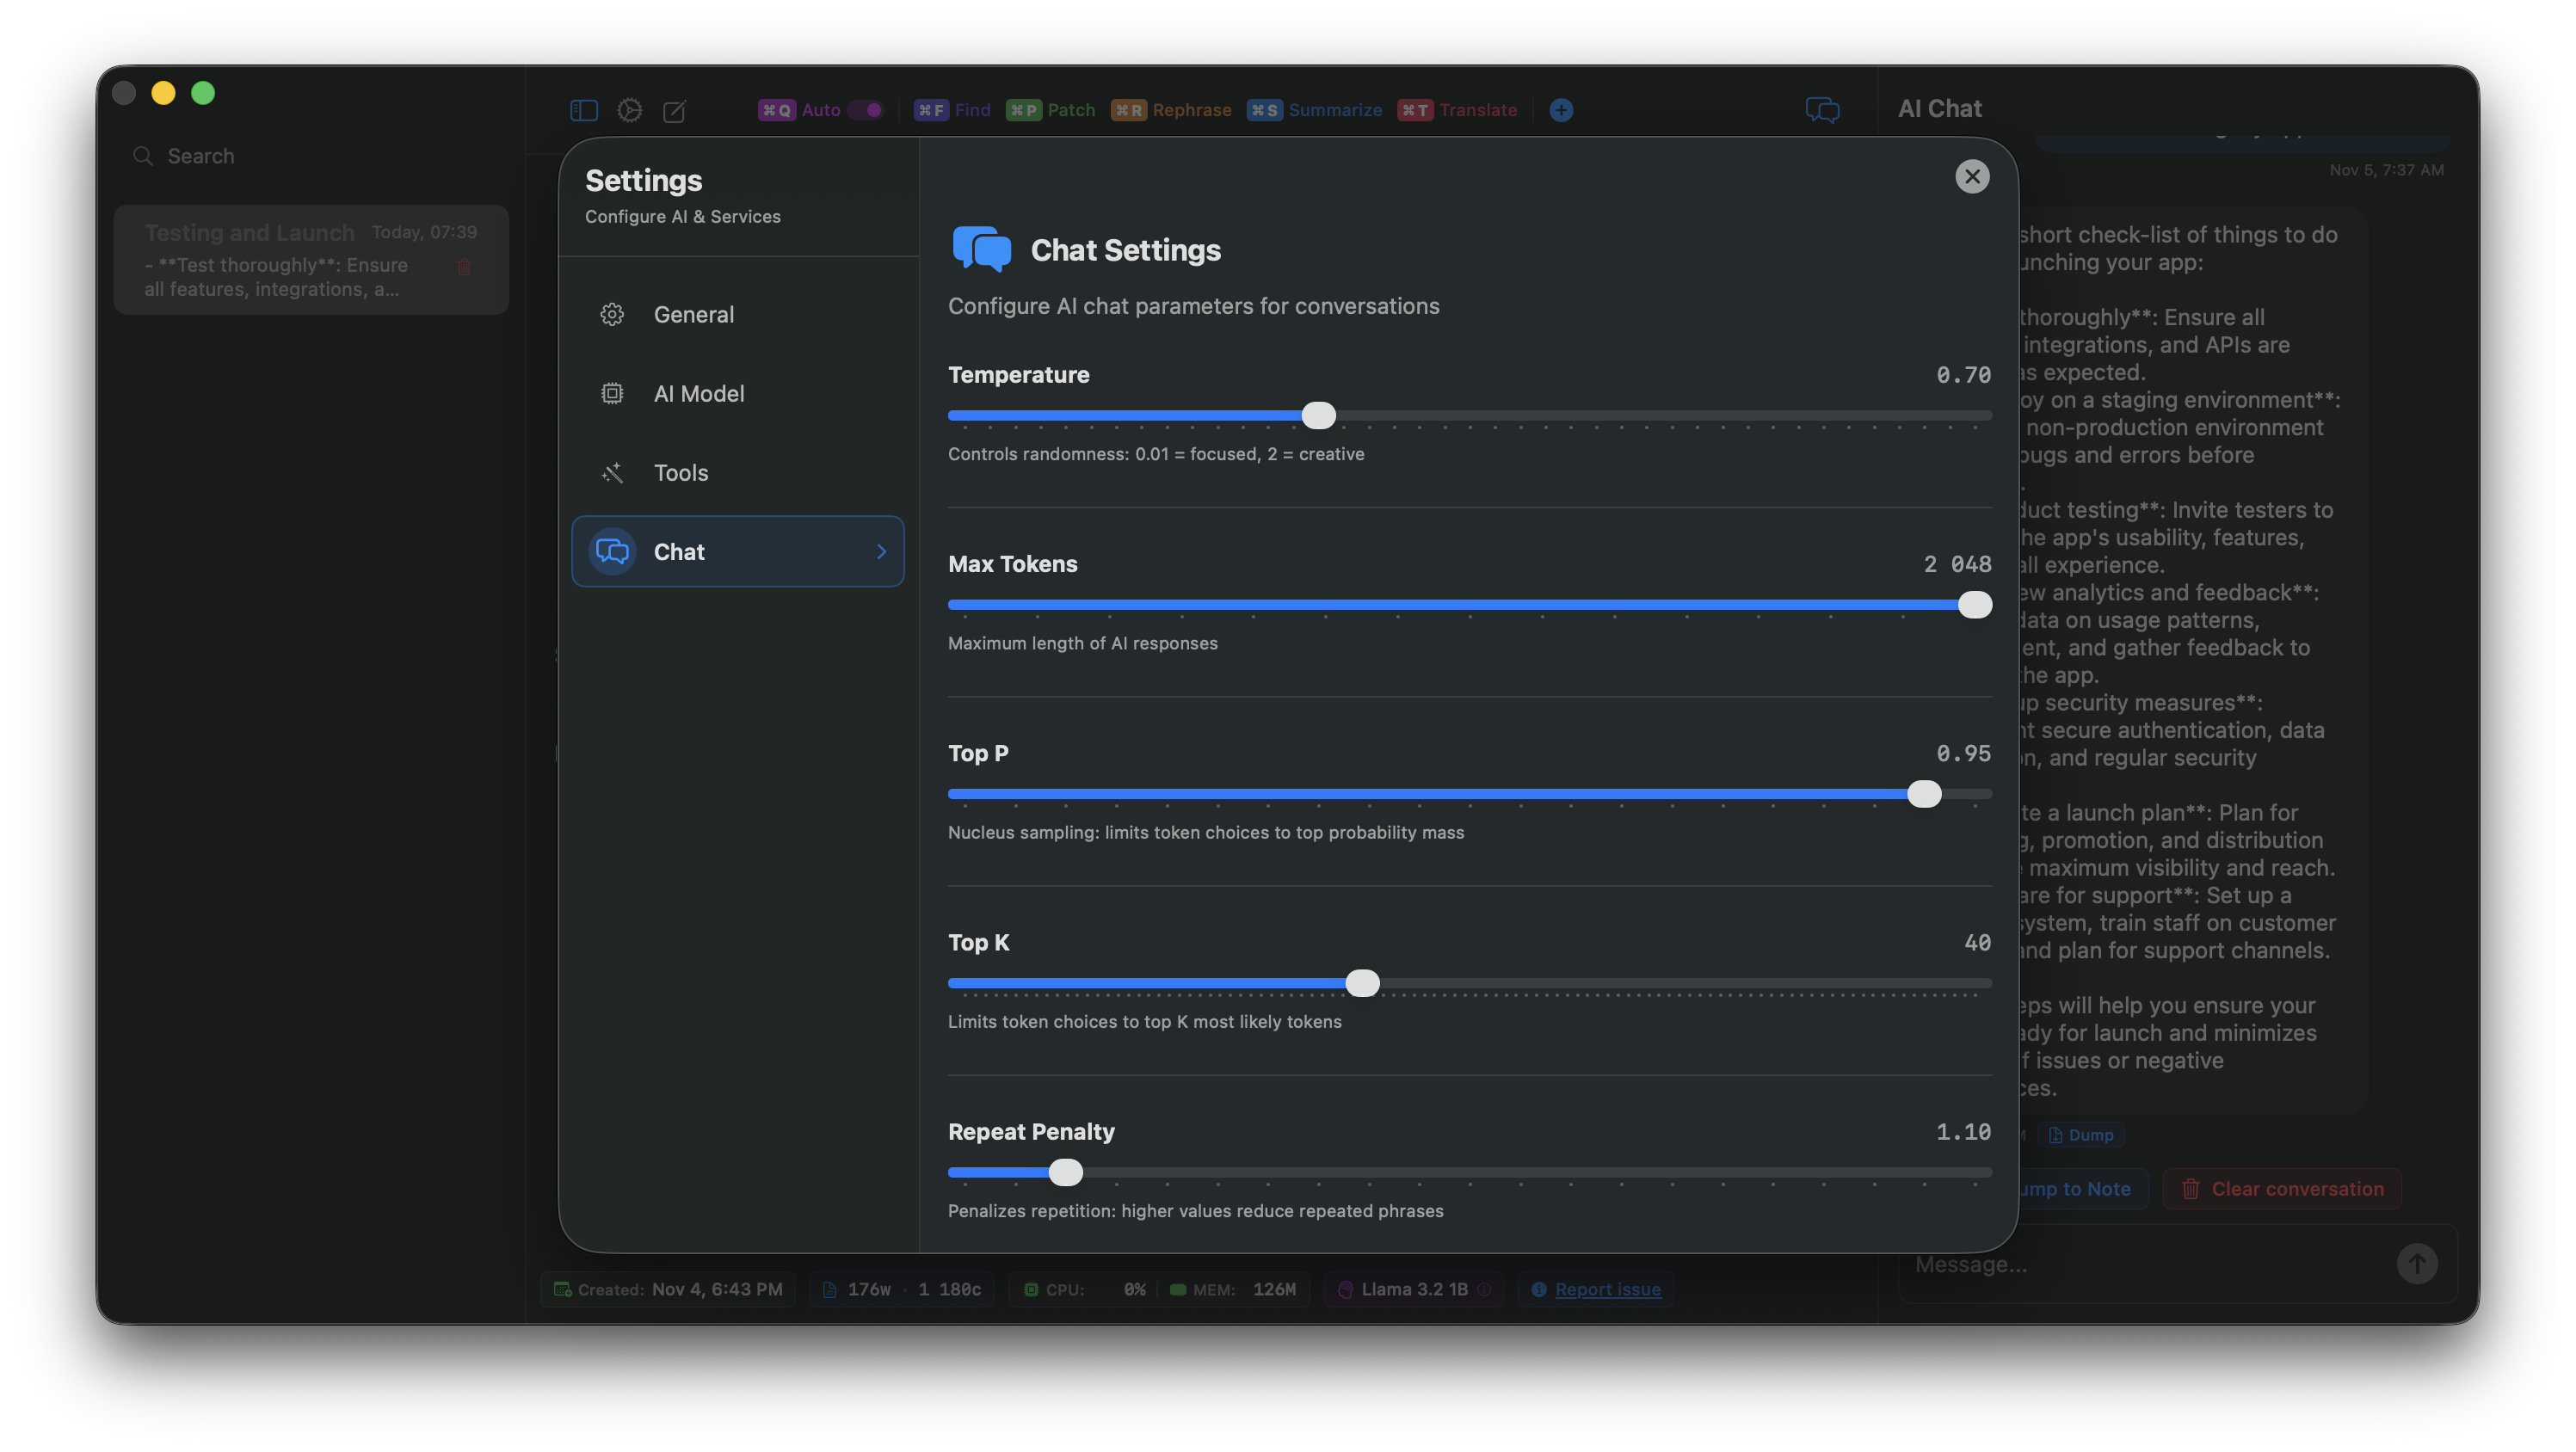Click the blue plus action toggle
This screenshot has height=1452, width=2576.
pos(1560,110)
